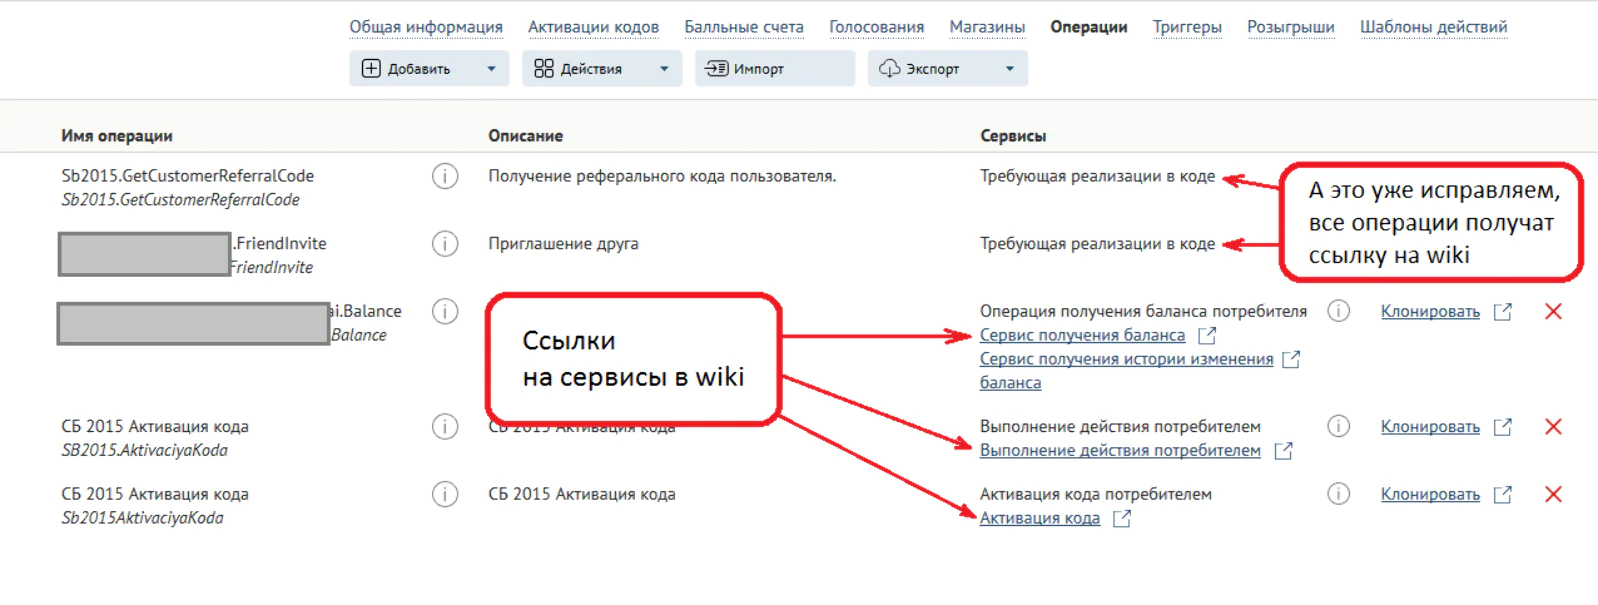Open the Общая информация tab
The width and height of the screenshot is (1598, 605).
(x=426, y=27)
